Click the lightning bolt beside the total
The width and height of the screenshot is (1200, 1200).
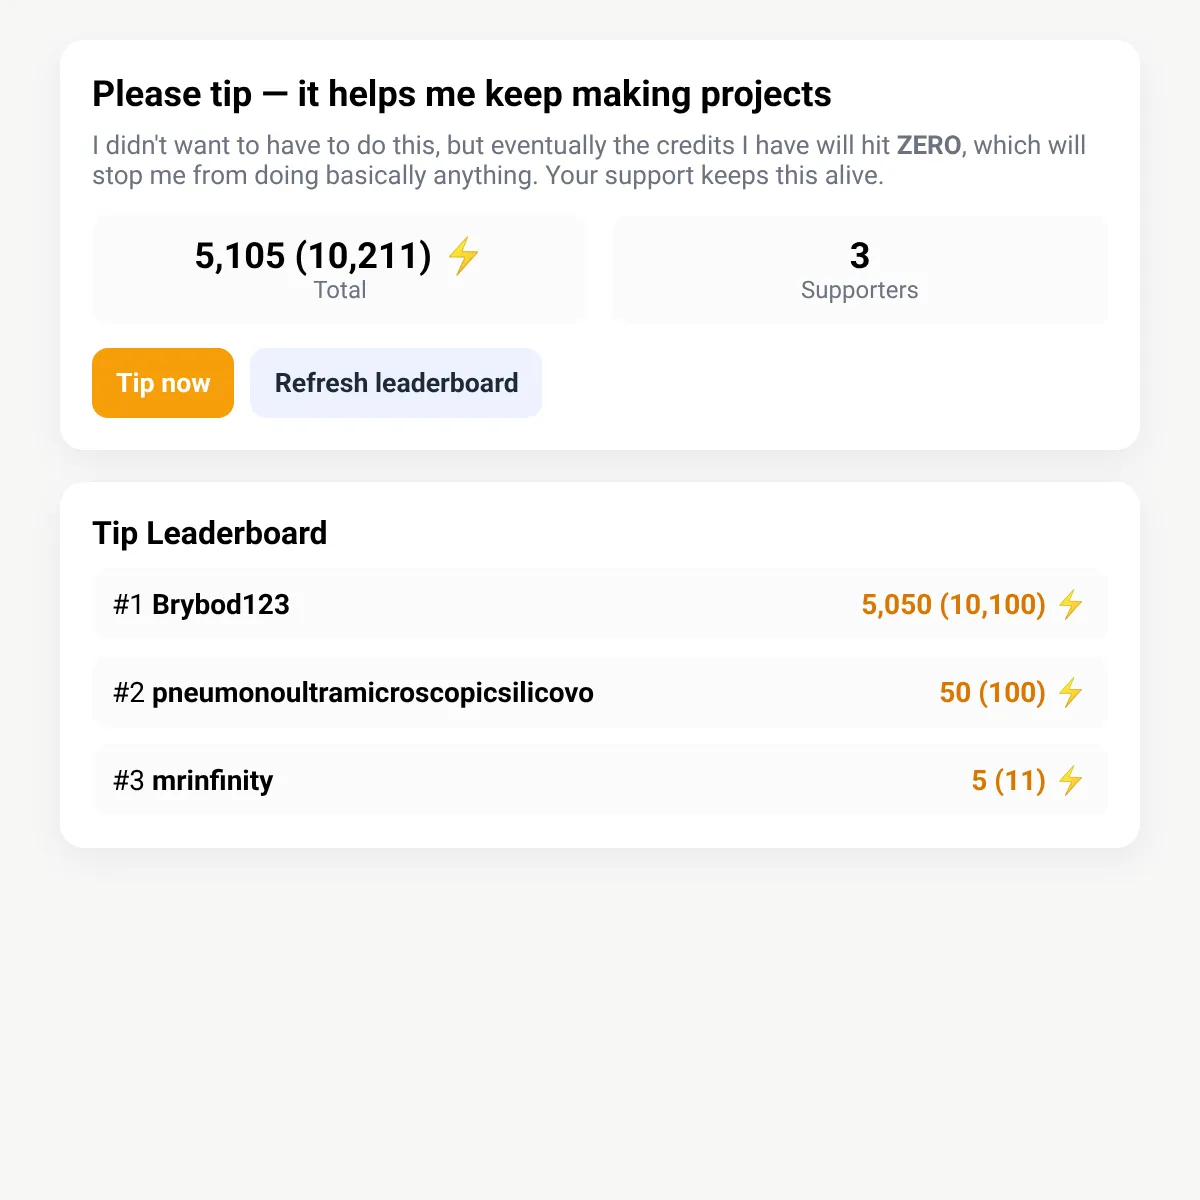(463, 256)
